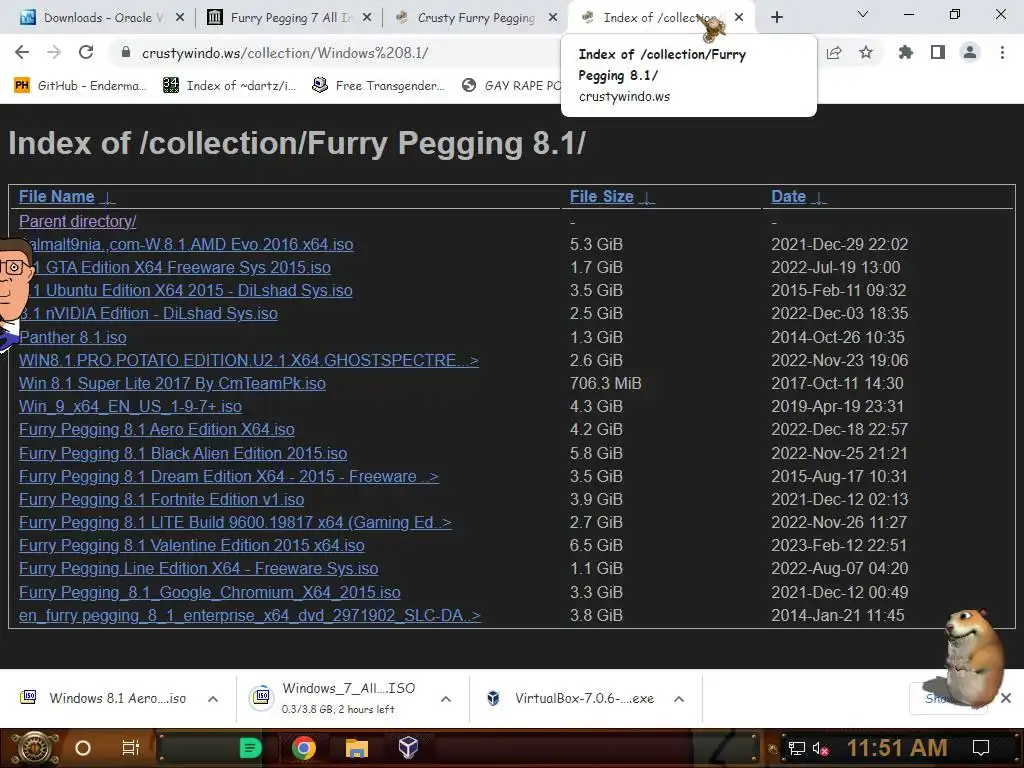
Task: Close the Downloads - Oracle tab
Action: coord(180,17)
